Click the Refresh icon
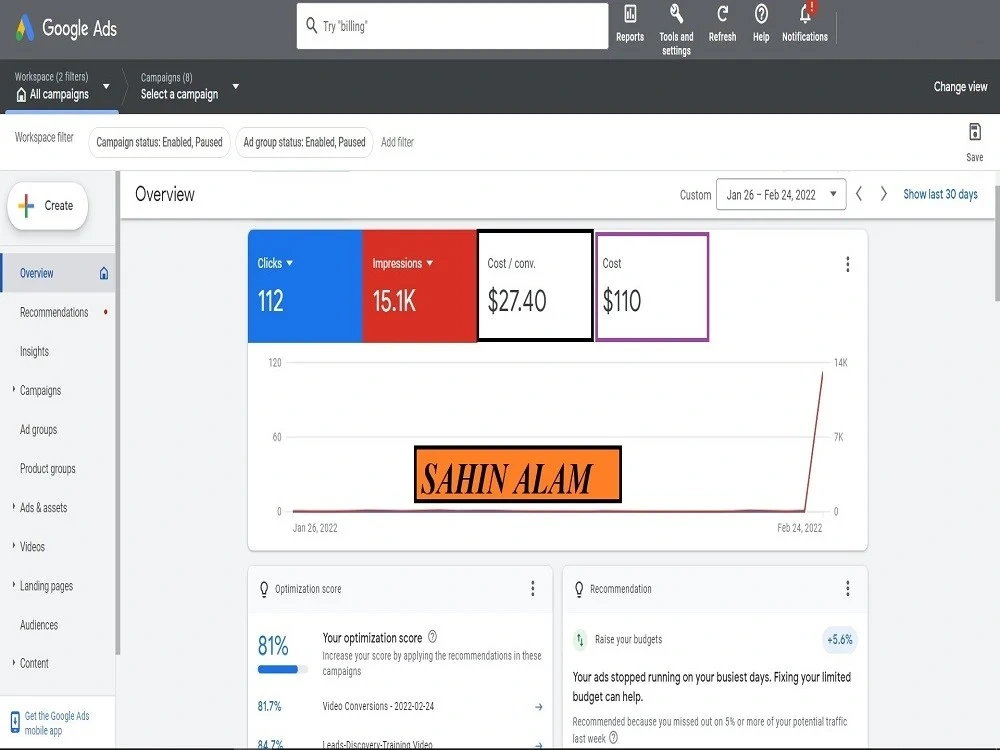Viewport: 1000px width, 750px height. [722, 14]
